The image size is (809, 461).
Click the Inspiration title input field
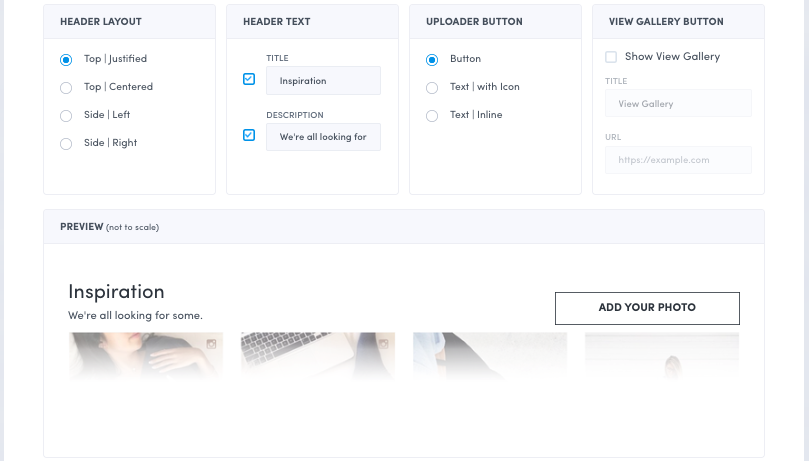323,81
